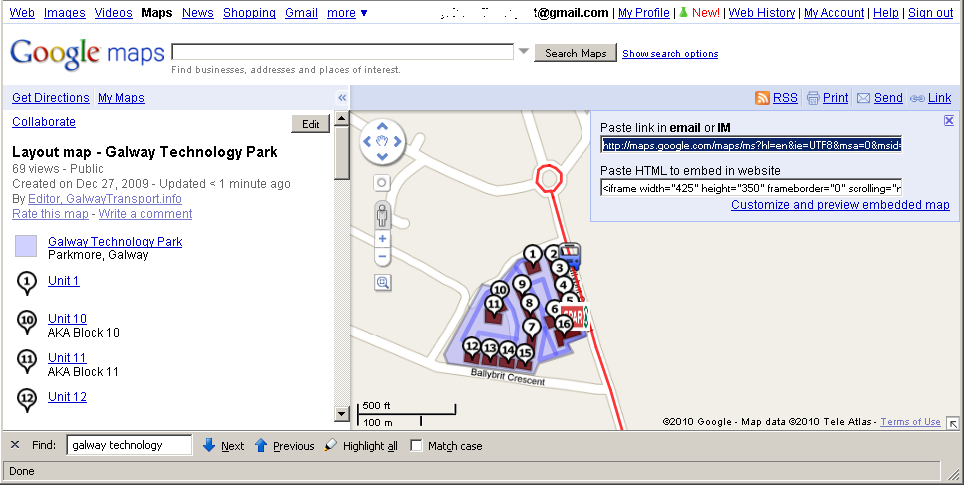The height and width of the screenshot is (486, 967).
Task: Click the embed HTML iframe field
Action: pyautogui.click(x=751, y=187)
